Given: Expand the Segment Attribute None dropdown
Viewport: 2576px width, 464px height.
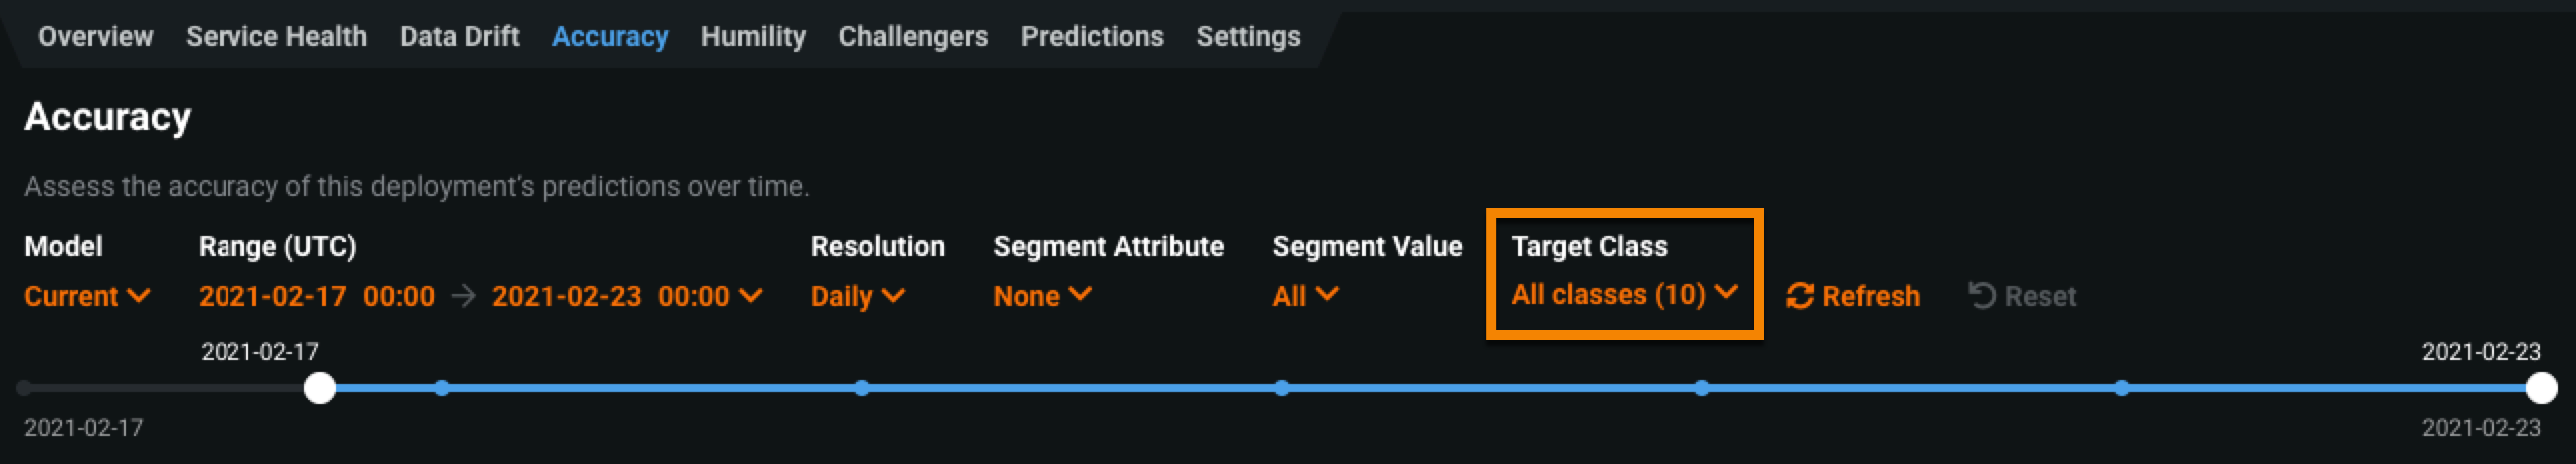Looking at the screenshot, I should point(1042,296).
